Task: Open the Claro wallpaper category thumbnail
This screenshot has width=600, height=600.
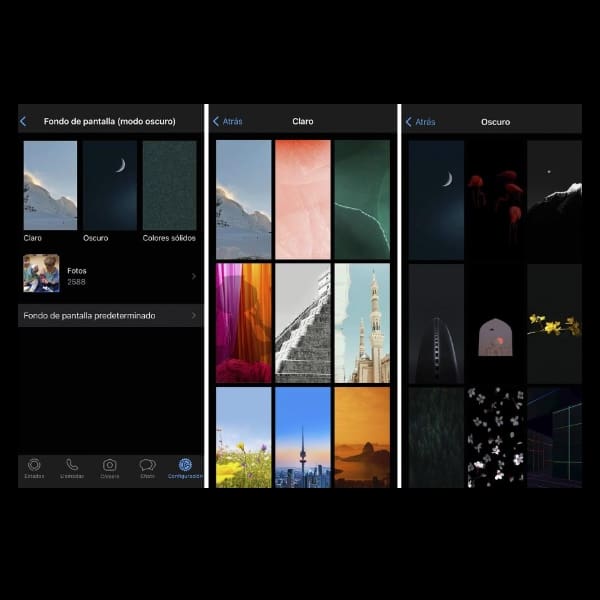Action: (50, 185)
